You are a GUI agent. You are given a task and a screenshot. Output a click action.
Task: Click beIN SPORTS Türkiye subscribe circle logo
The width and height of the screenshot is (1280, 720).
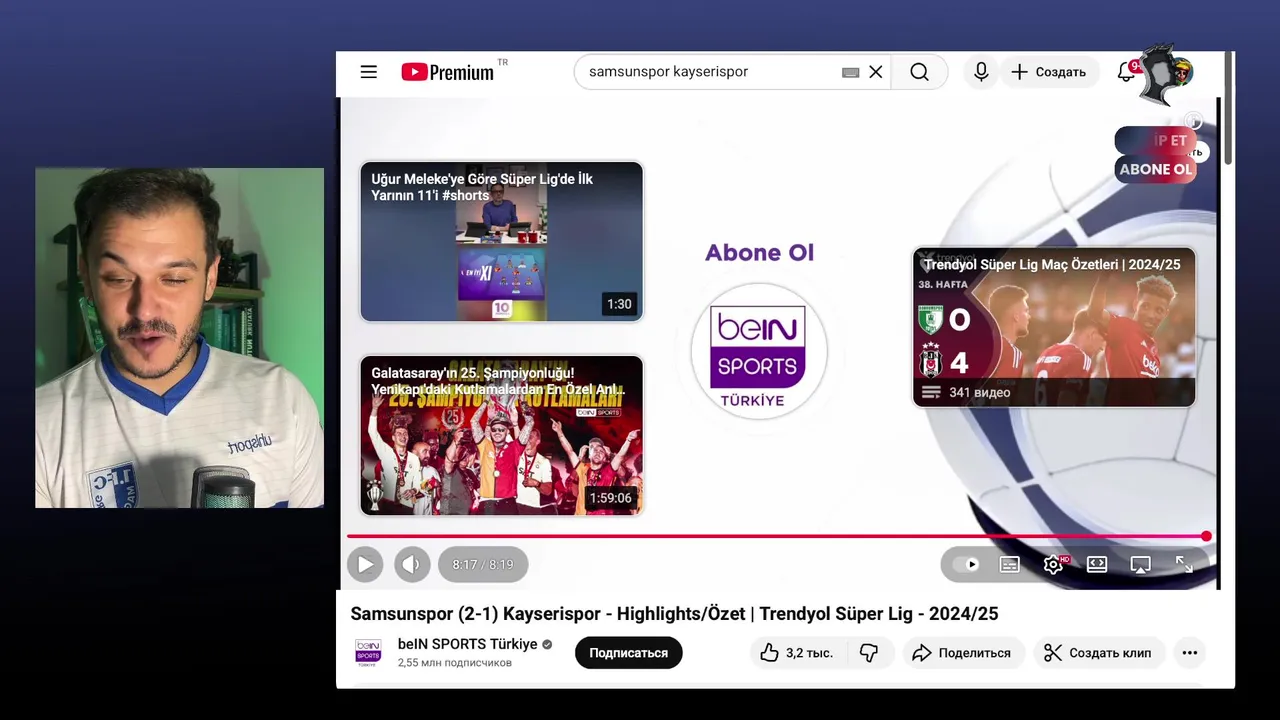tap(759, 352)
